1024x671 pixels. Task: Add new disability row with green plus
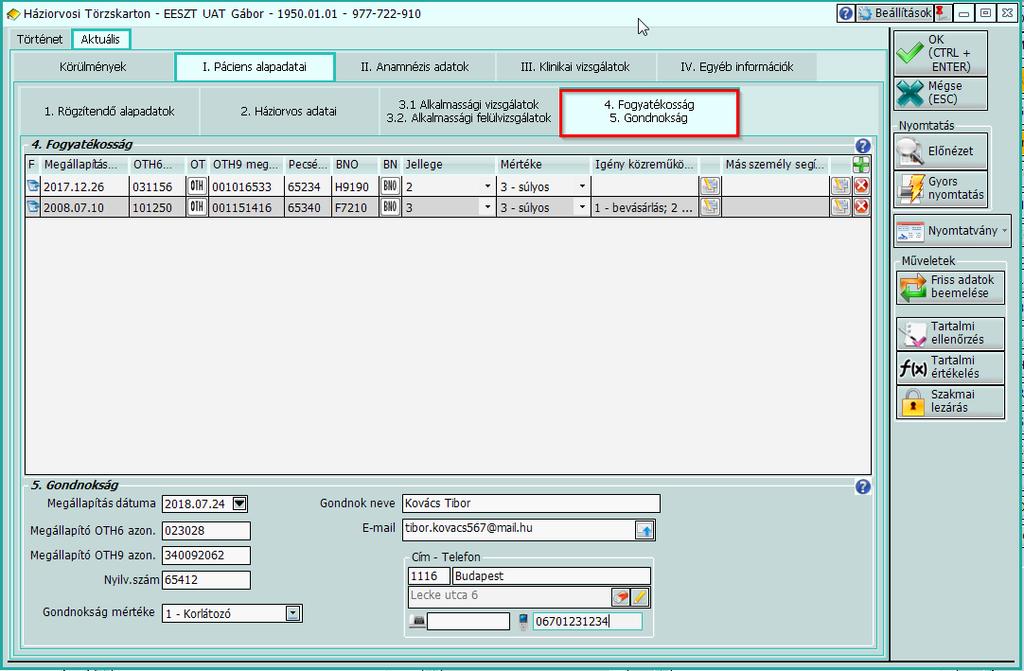pos(861,165)
